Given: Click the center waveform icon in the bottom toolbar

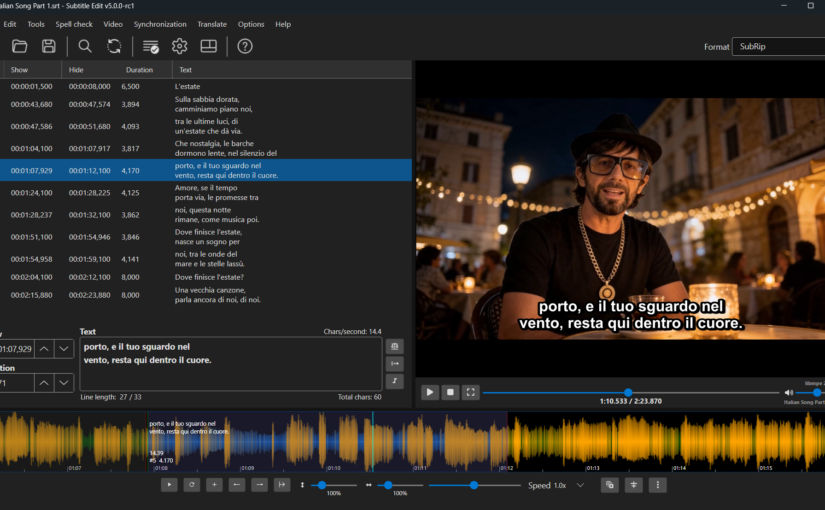Looking at the screenshot, I should [x=633, y=485].
